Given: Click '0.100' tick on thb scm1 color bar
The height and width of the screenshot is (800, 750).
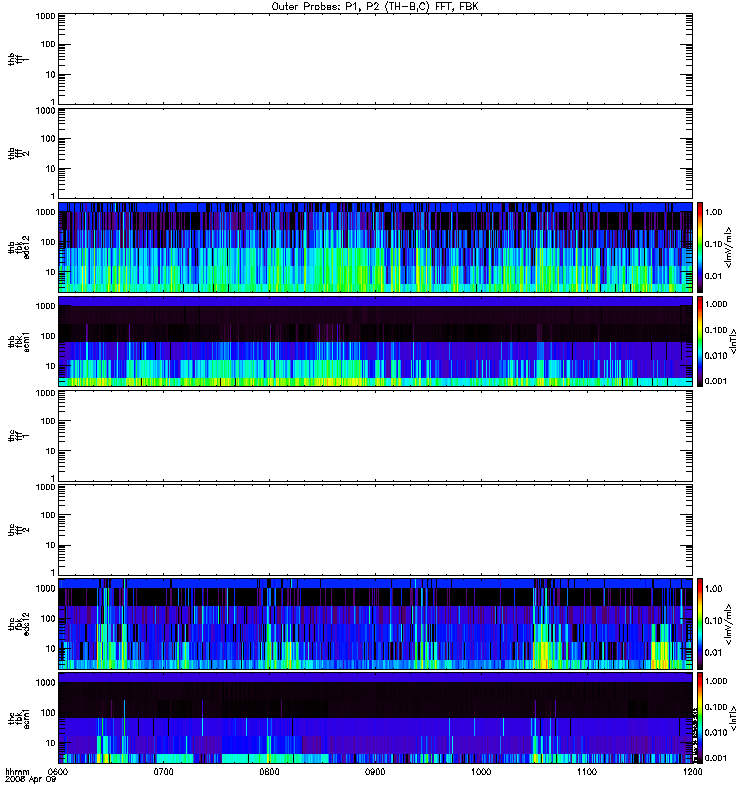Looking at the screenshot, I should point(716,330).
